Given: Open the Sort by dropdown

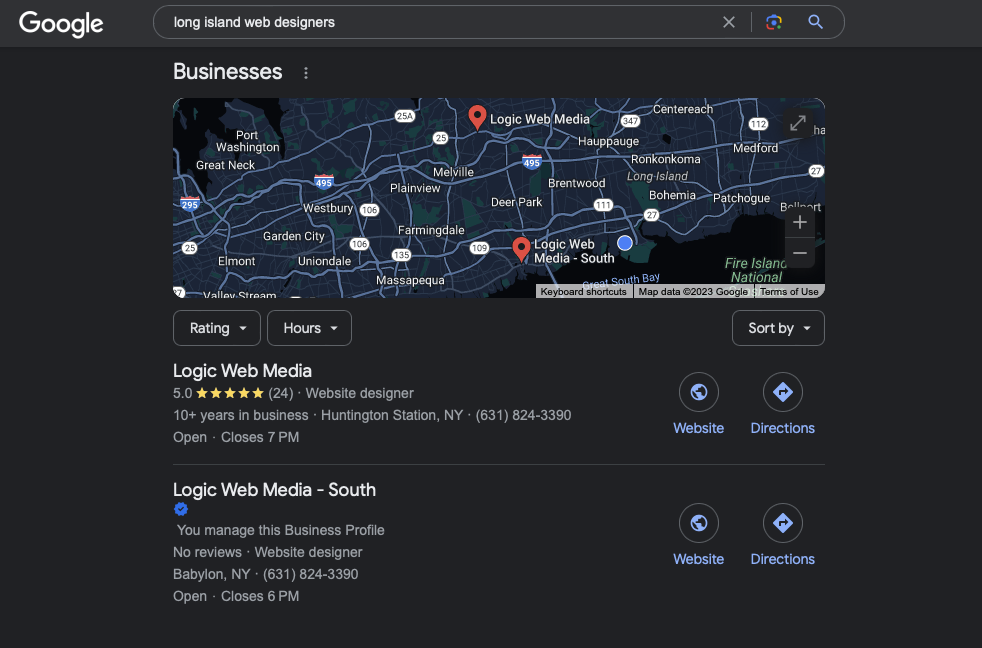Looking at the screenshot, I should (778, 328).
